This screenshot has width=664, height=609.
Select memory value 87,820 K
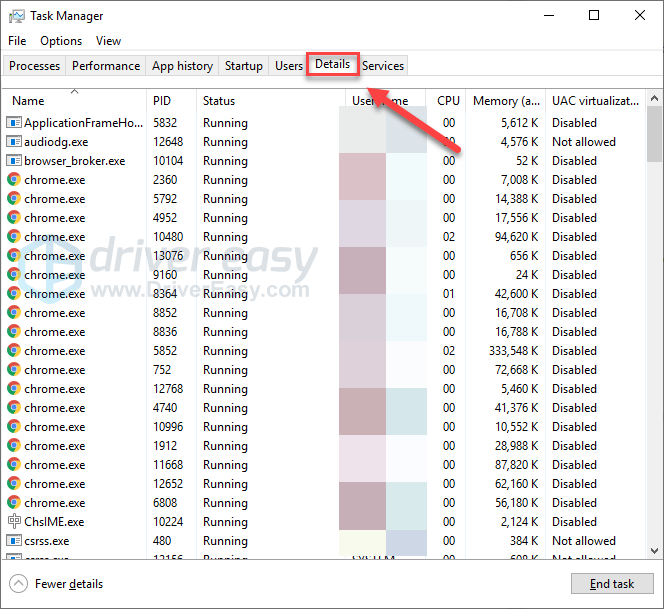click(517, 465)
